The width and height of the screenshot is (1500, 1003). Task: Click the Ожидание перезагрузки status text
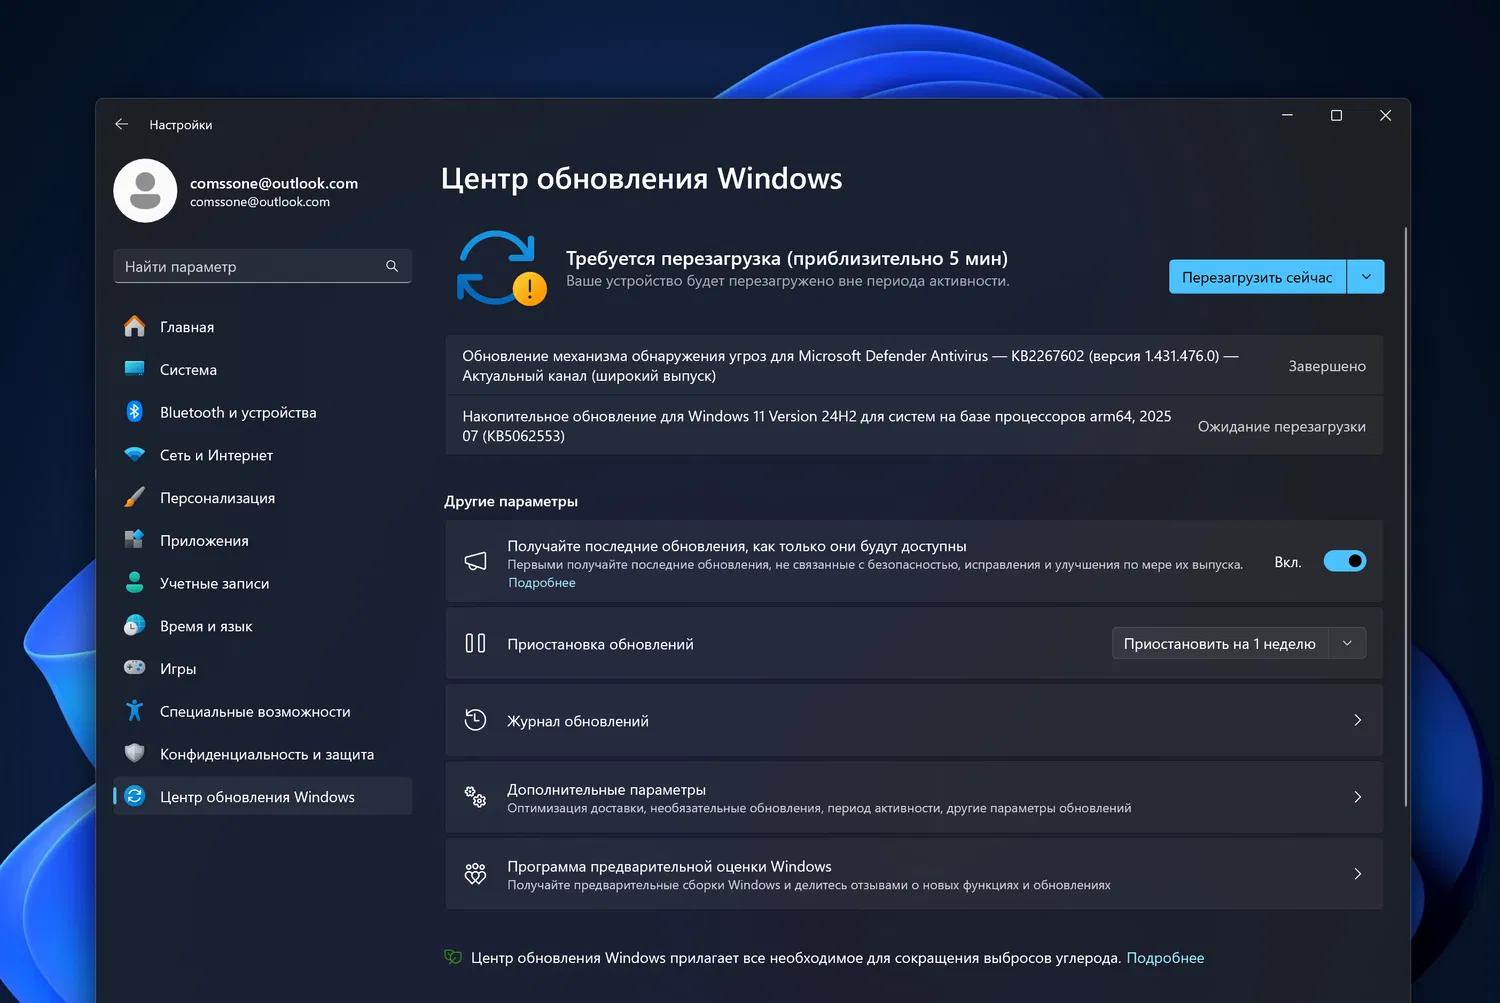[x=1282, y=426]
